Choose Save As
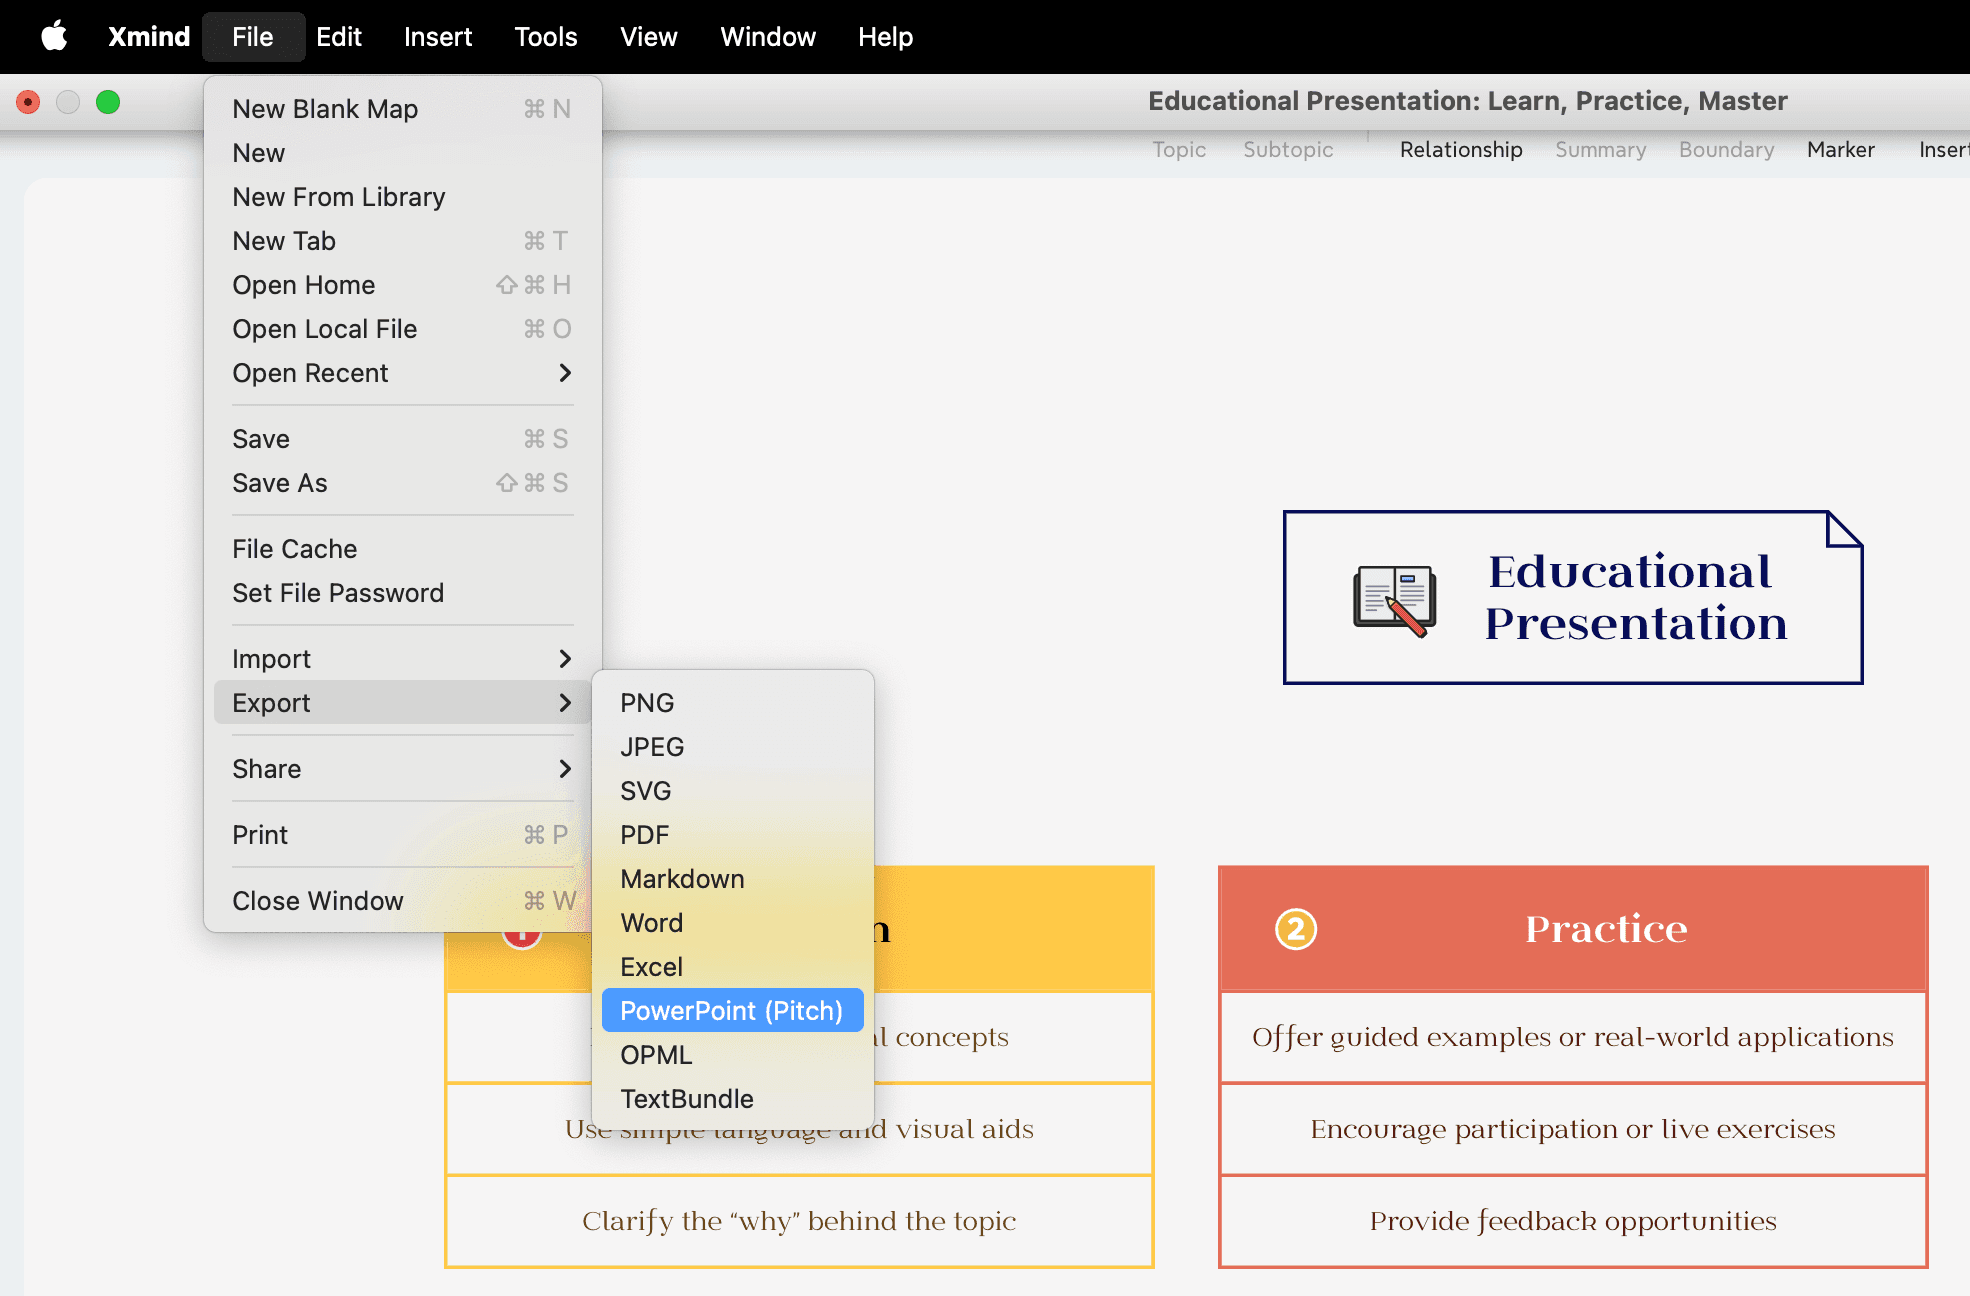 [x=402, y=483]
